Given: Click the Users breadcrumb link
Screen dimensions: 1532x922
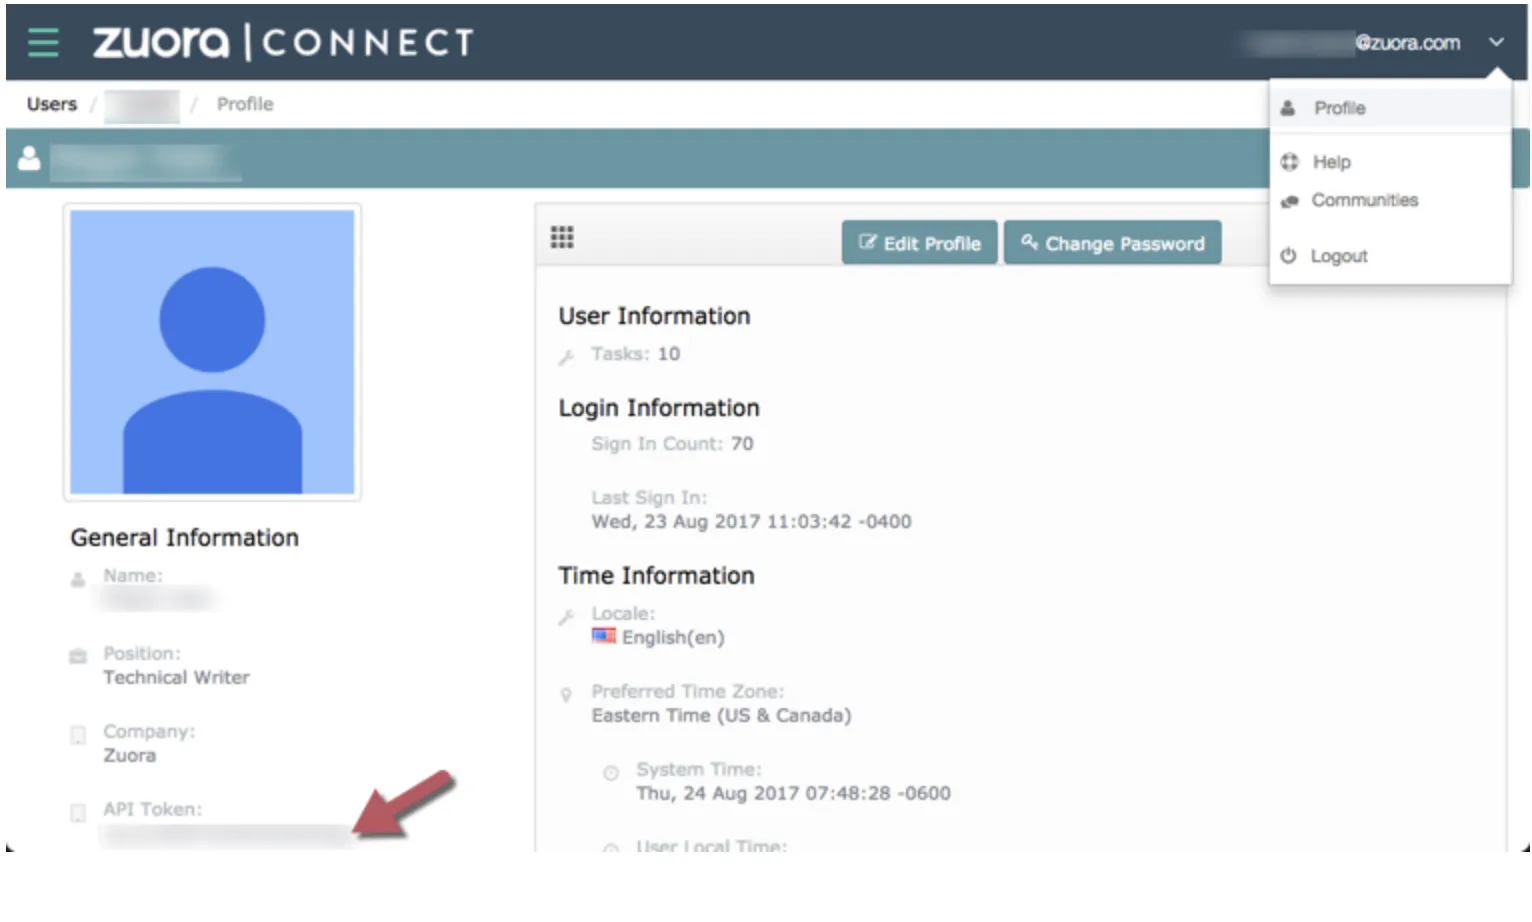Looking at the screenshot, I should 52,104.
